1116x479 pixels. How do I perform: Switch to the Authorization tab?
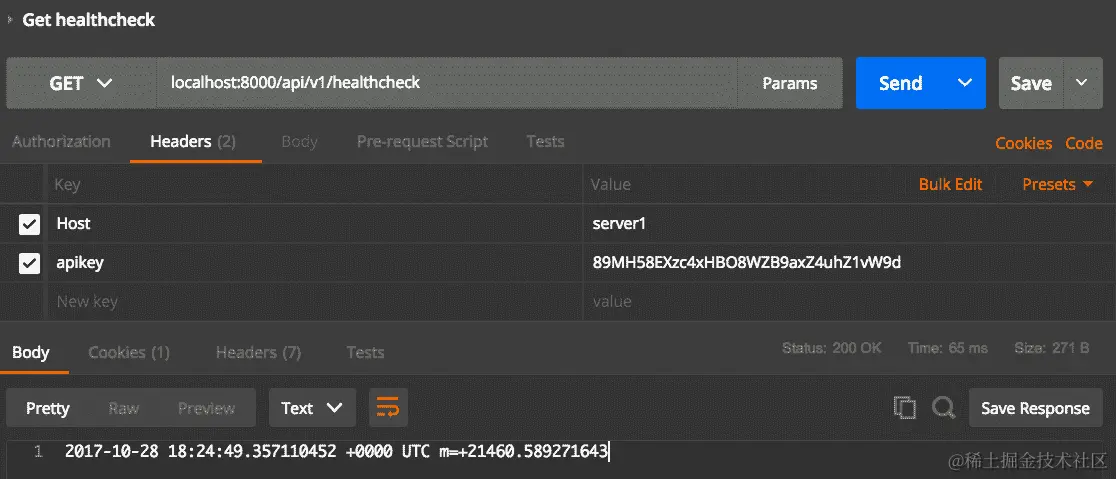[61, 142]
